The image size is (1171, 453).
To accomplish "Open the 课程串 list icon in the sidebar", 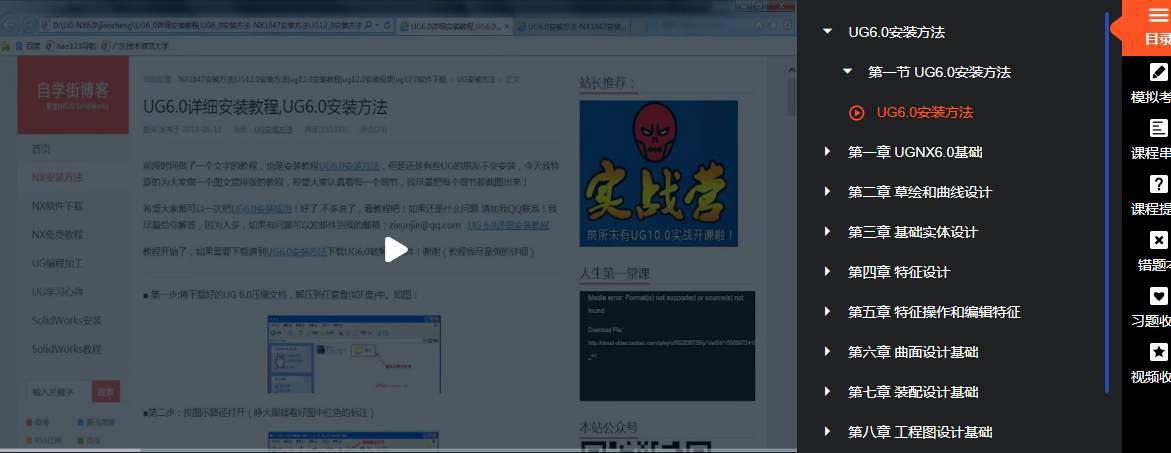I will (x=1158, y=128).
